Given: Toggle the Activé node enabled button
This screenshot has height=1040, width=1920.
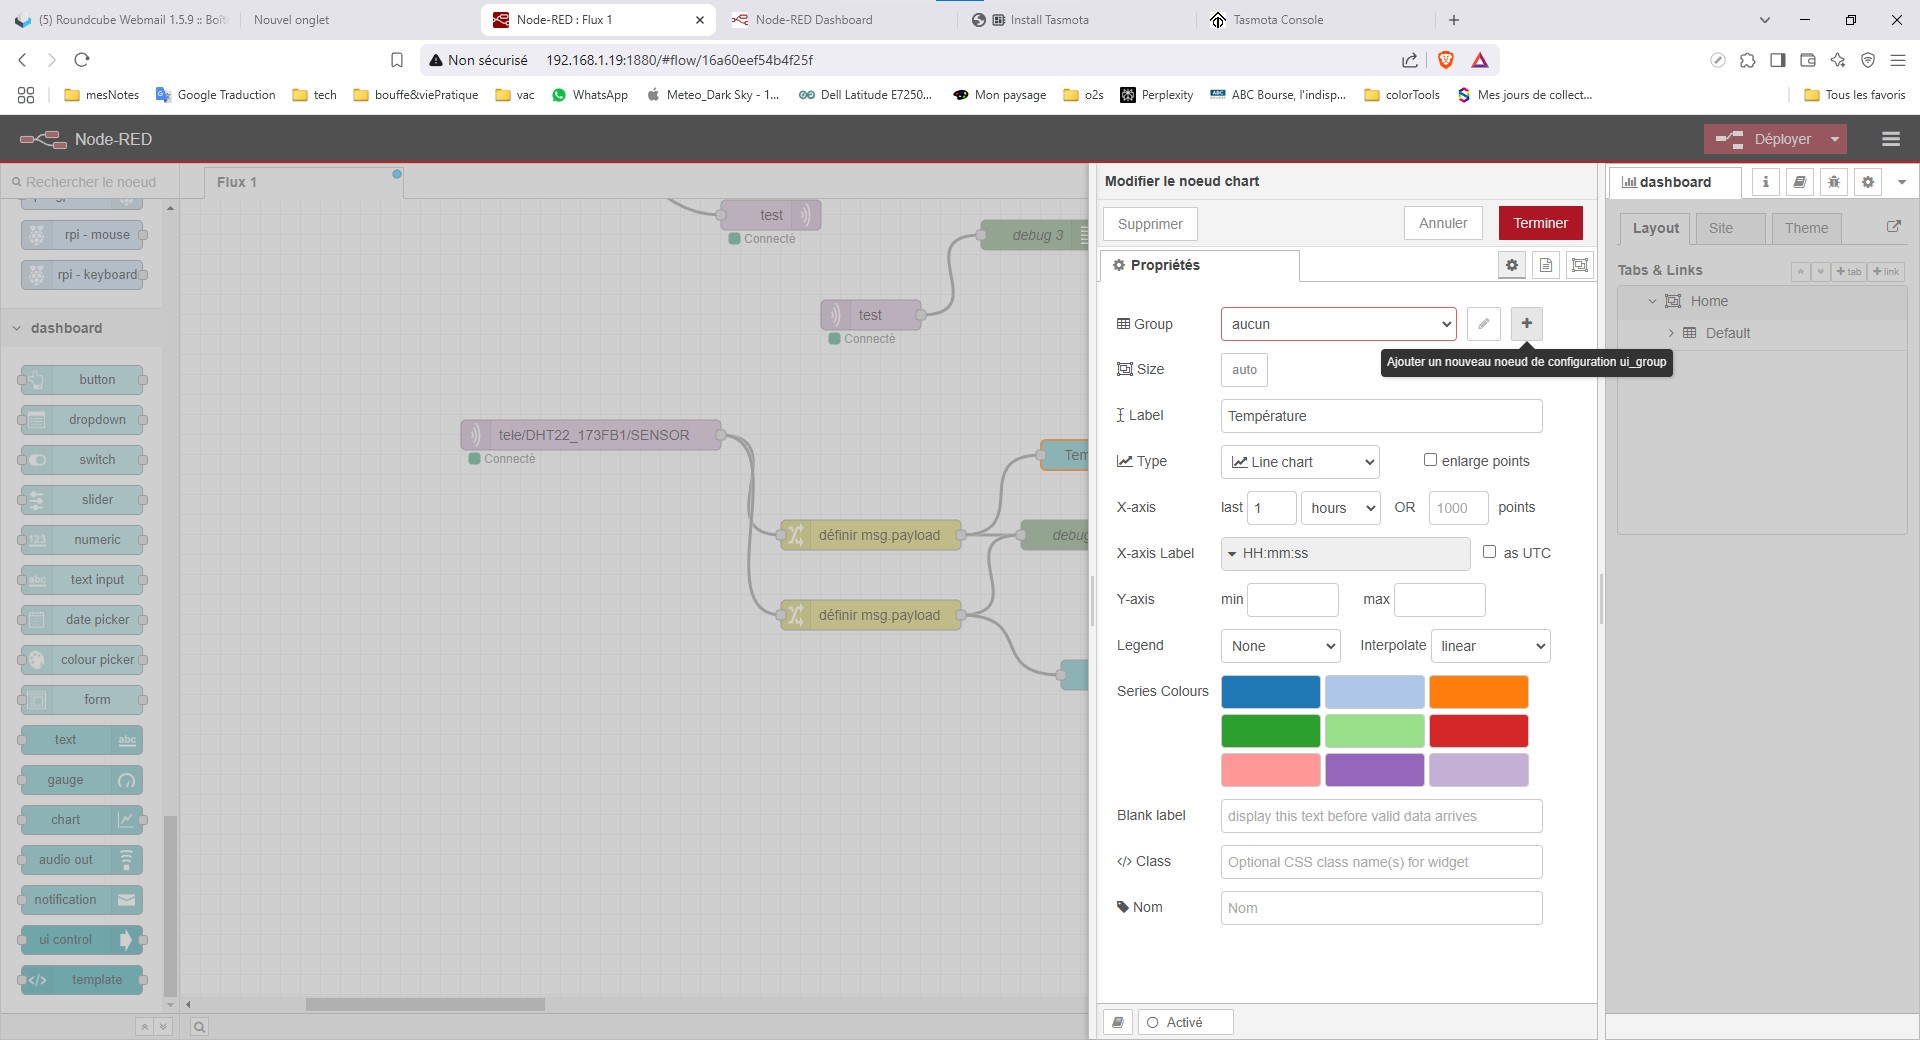Looking at the screenshot, I should 1185,1022.
